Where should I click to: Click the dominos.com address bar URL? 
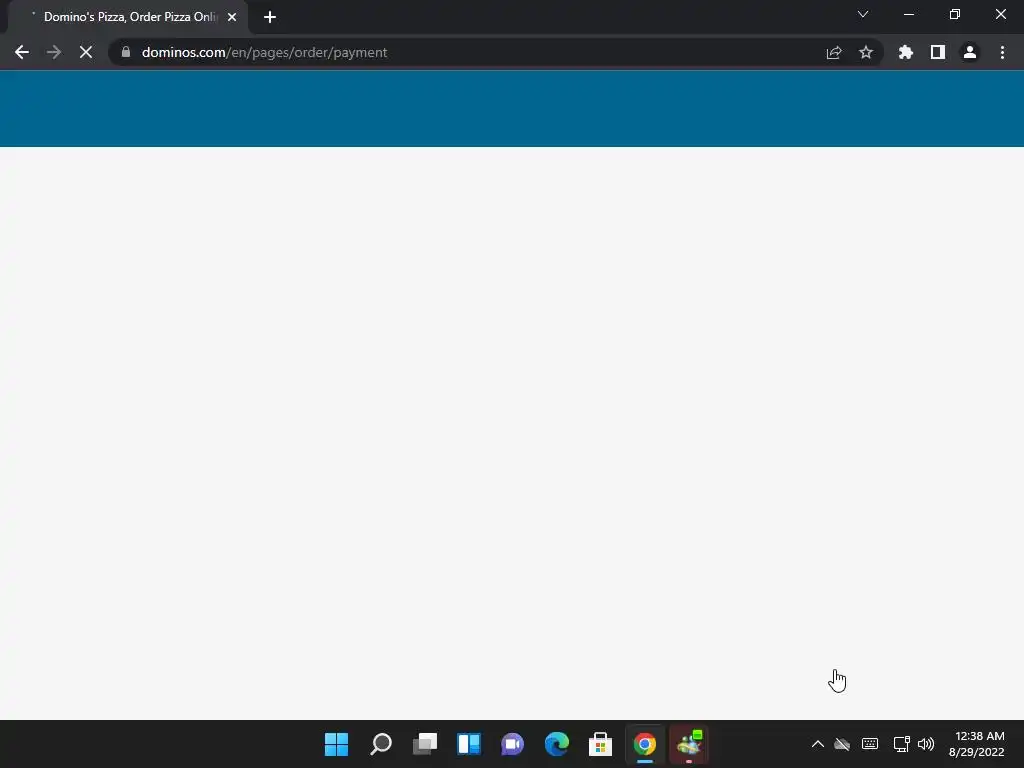click(x=264, y=52)
